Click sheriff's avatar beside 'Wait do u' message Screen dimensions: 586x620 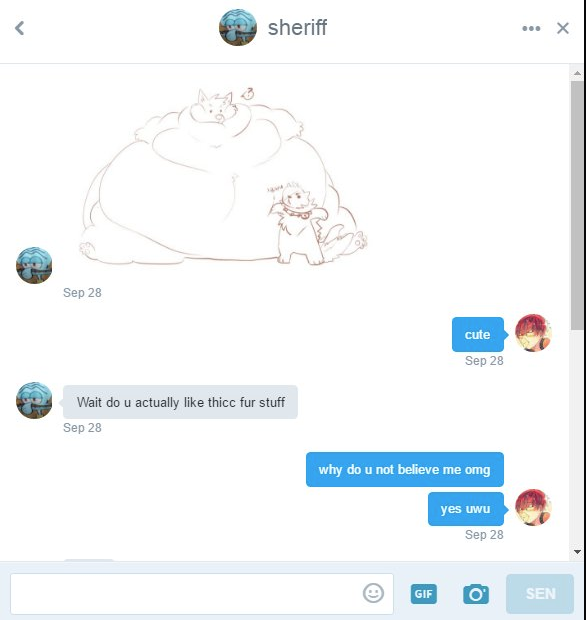34,400
